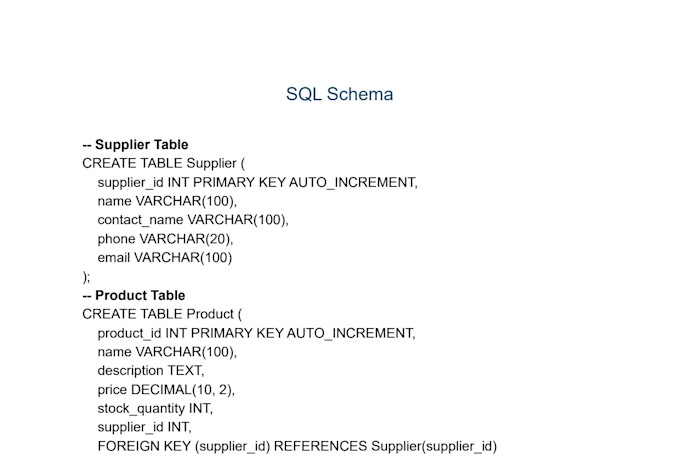Click the "description TEXT" line
This screenshot has height=459, width=680.
coord(150,371)
